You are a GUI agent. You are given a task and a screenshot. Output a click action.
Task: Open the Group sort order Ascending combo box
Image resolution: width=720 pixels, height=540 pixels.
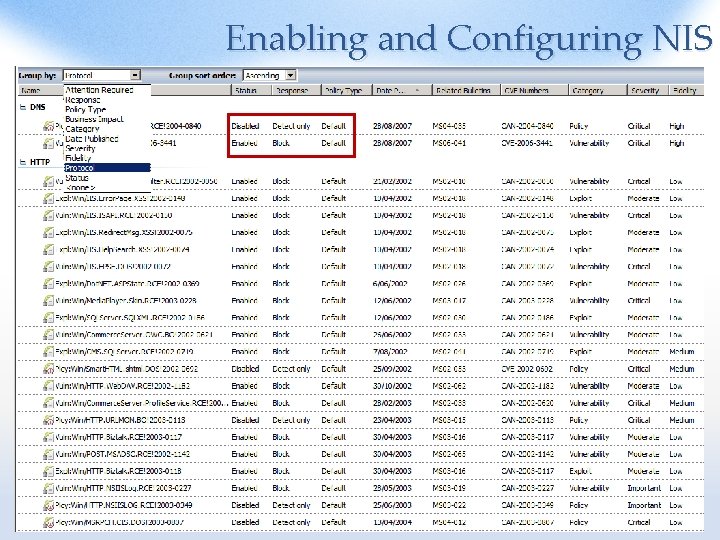pos(270,75)
